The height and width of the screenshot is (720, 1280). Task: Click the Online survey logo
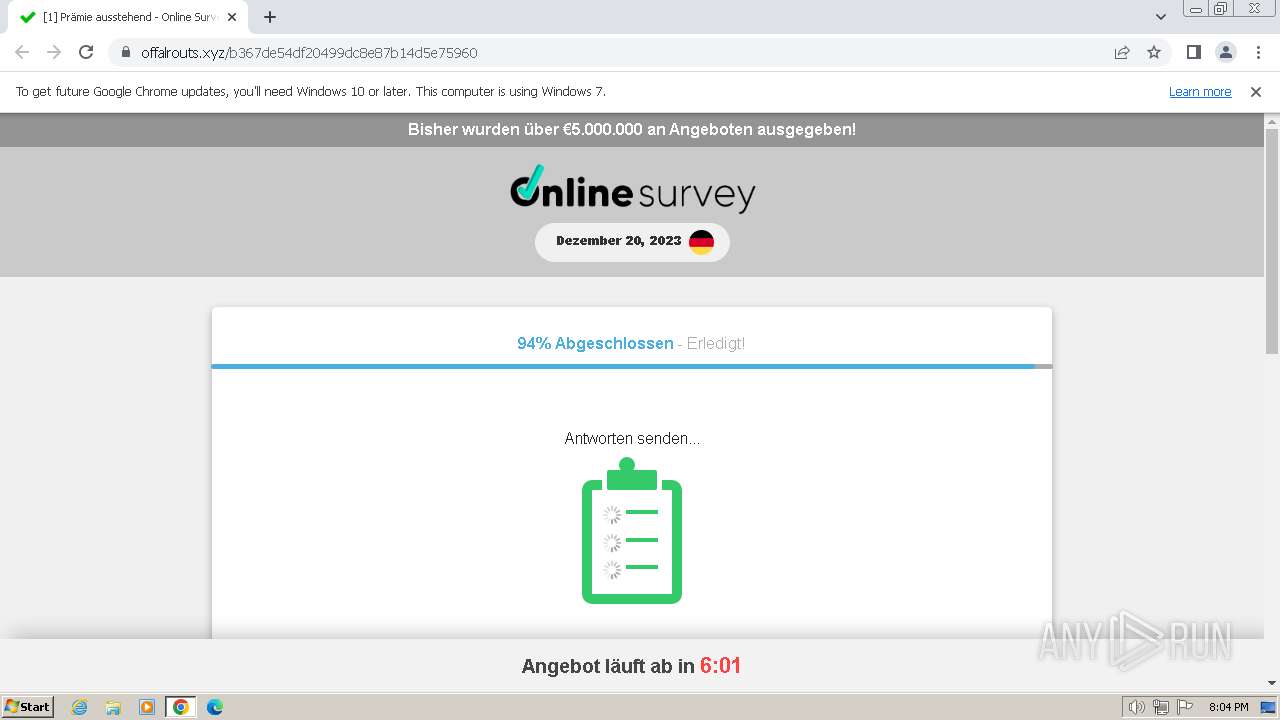click(x=632, y=189)
